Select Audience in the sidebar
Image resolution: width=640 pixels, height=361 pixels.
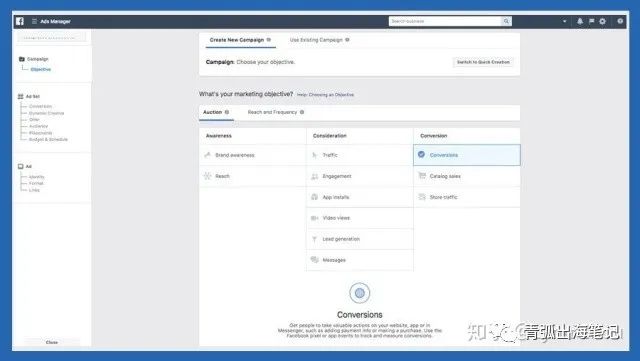coord(38,126)
